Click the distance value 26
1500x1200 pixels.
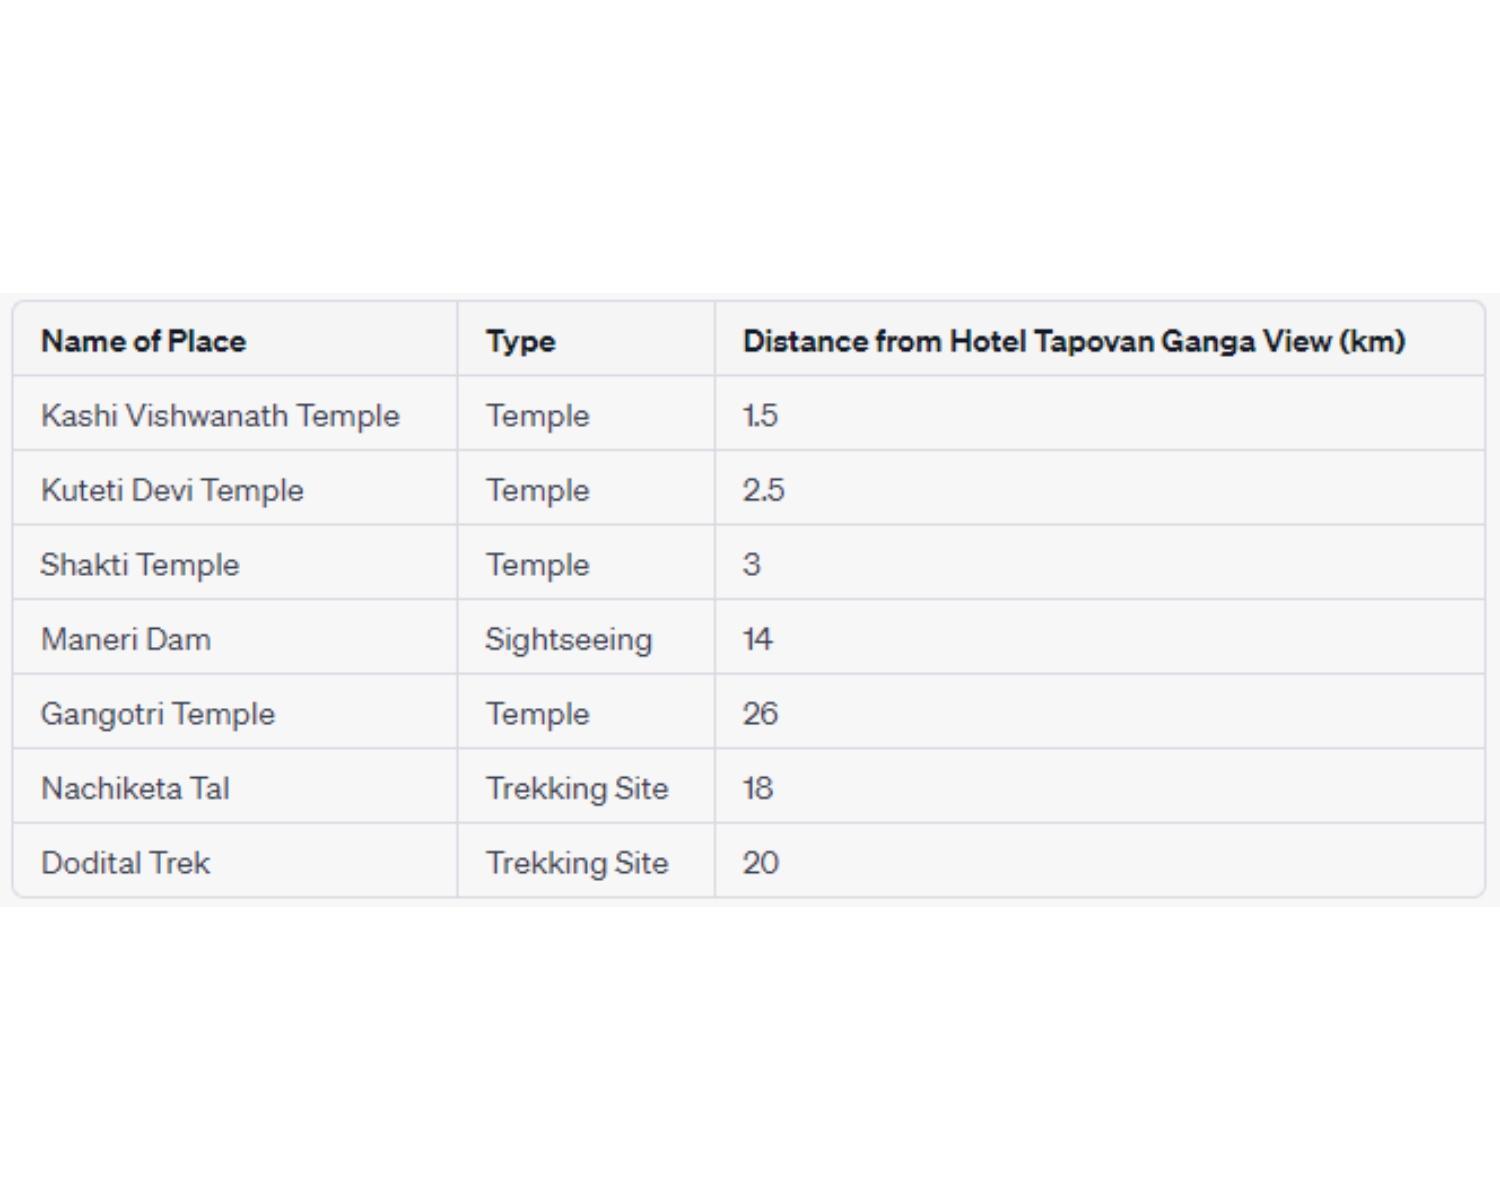(x=760, y=713)
